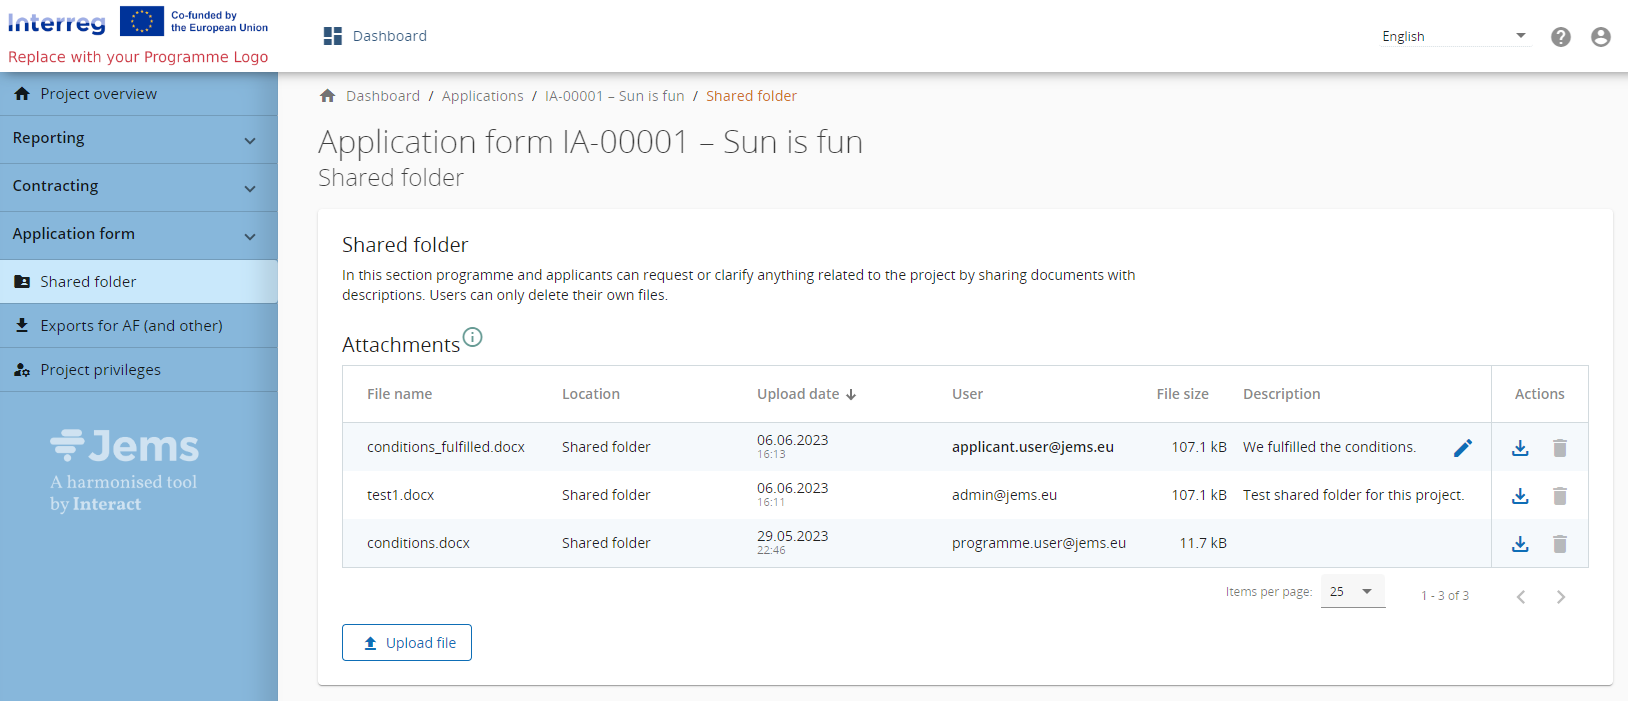Viewport: 1628px width, 701px height.
Task: Delete the conditions_fulfilled.docx attachment
Action: (x=1559, y=448)
